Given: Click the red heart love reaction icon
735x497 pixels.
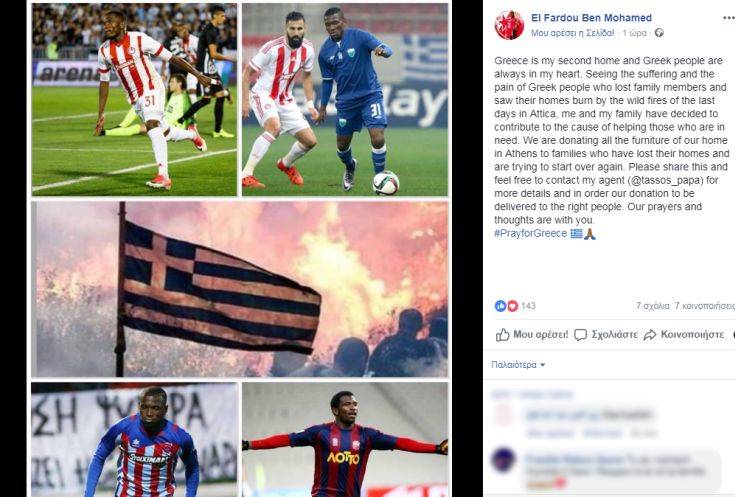Looking at the screenshot, I should coord(512,306).
